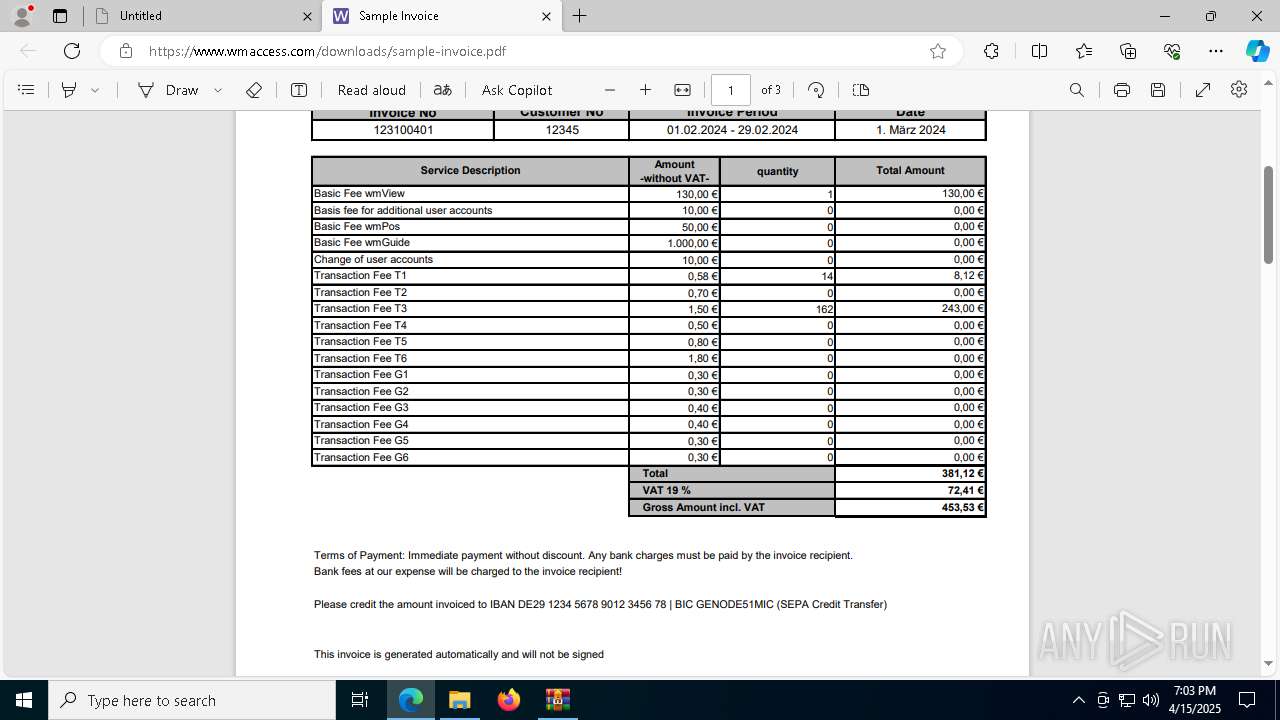The height and width of the screenshot is (720, 1280).
Task: Open Browser essentials heart icon
Action: click(x=1172, y=51)
